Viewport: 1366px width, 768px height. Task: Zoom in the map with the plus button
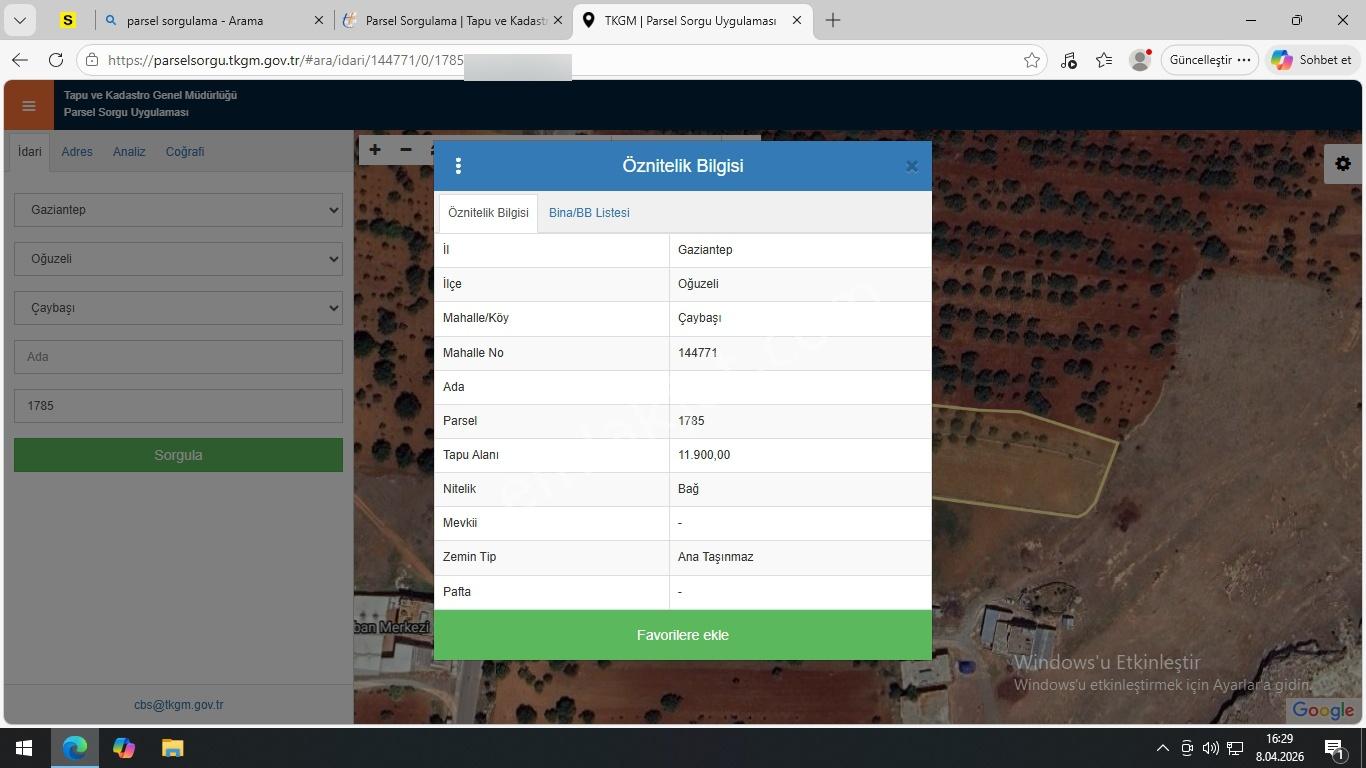point(374,150)
